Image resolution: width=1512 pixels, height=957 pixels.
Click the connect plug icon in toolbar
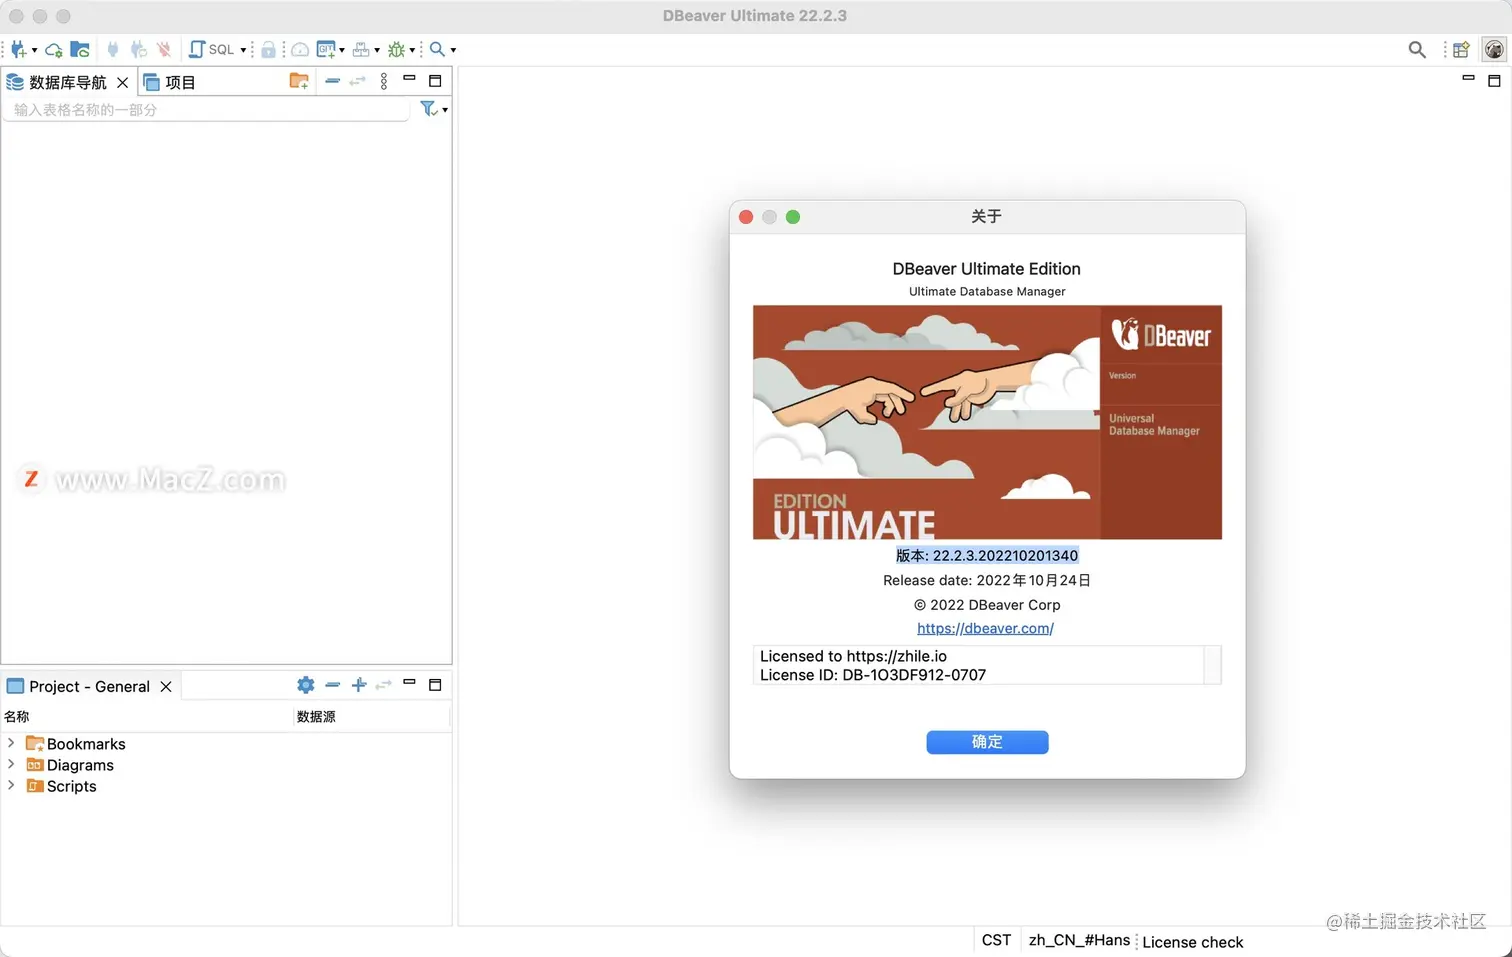click(113, 49)
